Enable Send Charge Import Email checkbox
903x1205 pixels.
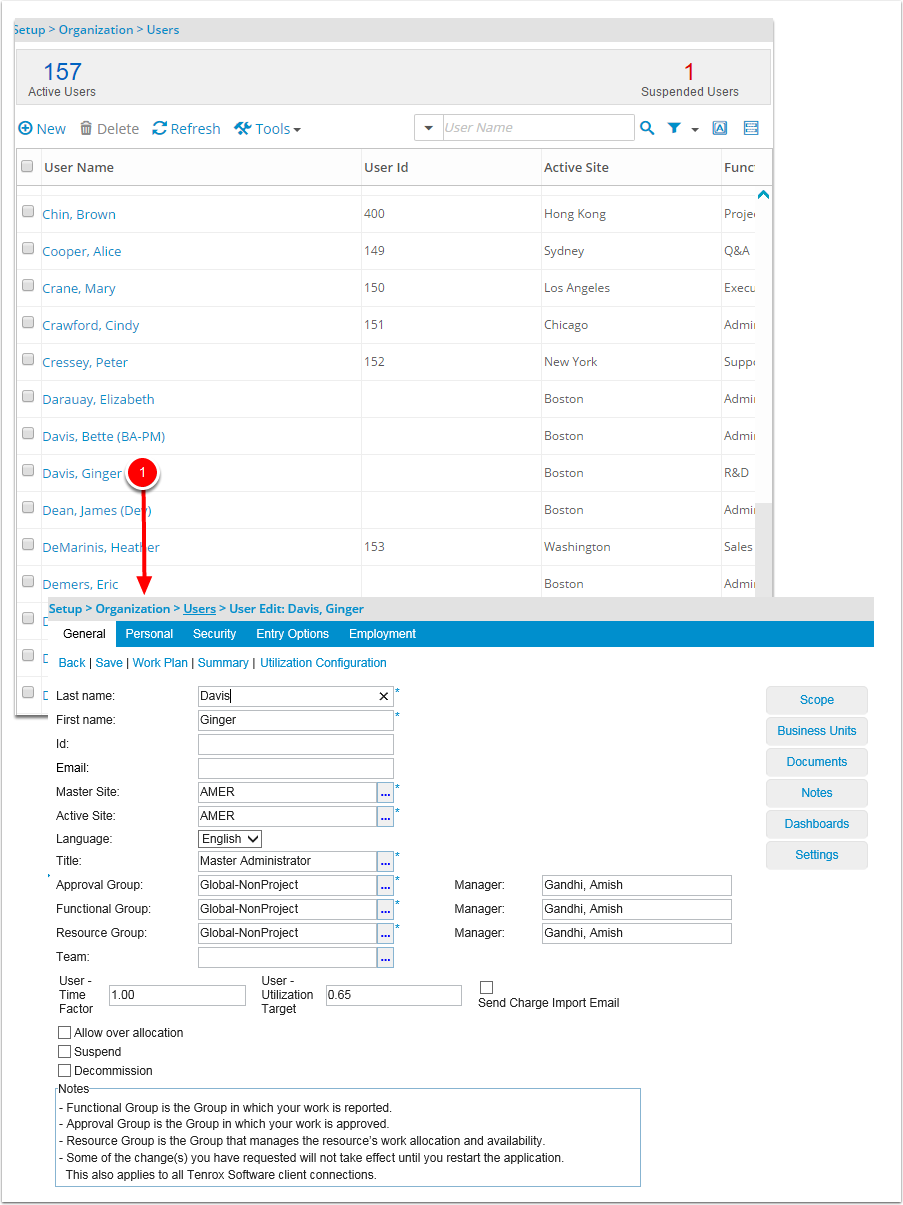coord(486,987)
